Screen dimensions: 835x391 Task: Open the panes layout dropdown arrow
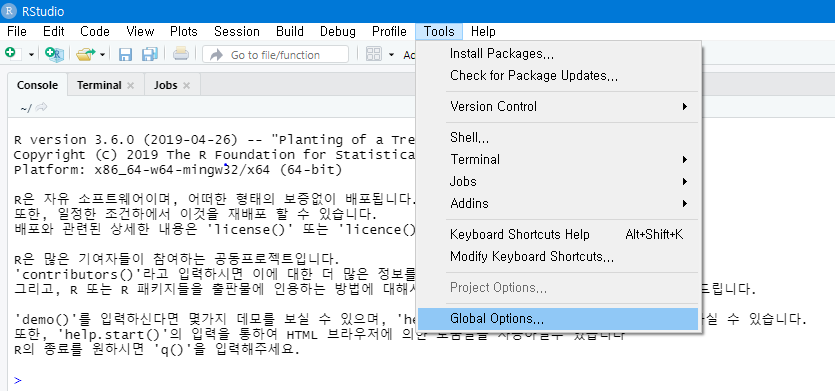pyautogui.click(x=391, y=55)
